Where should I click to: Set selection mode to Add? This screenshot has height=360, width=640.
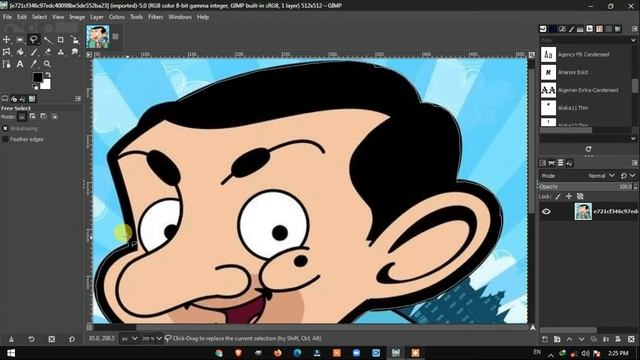33,117
